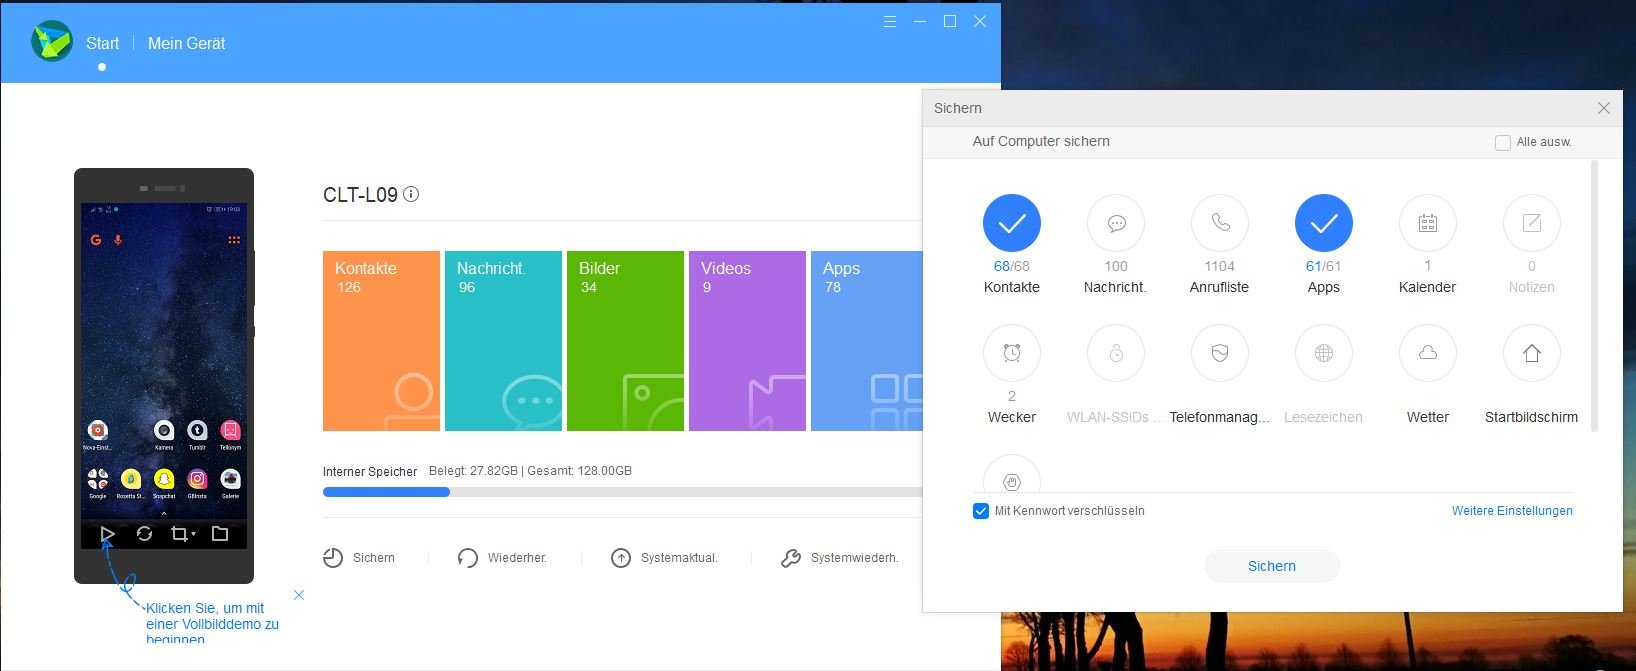The height and width of the screenshot is (671, 1636).
Task: Click the backup dialog scrollbar
Action: click(x=1594, y=296)
